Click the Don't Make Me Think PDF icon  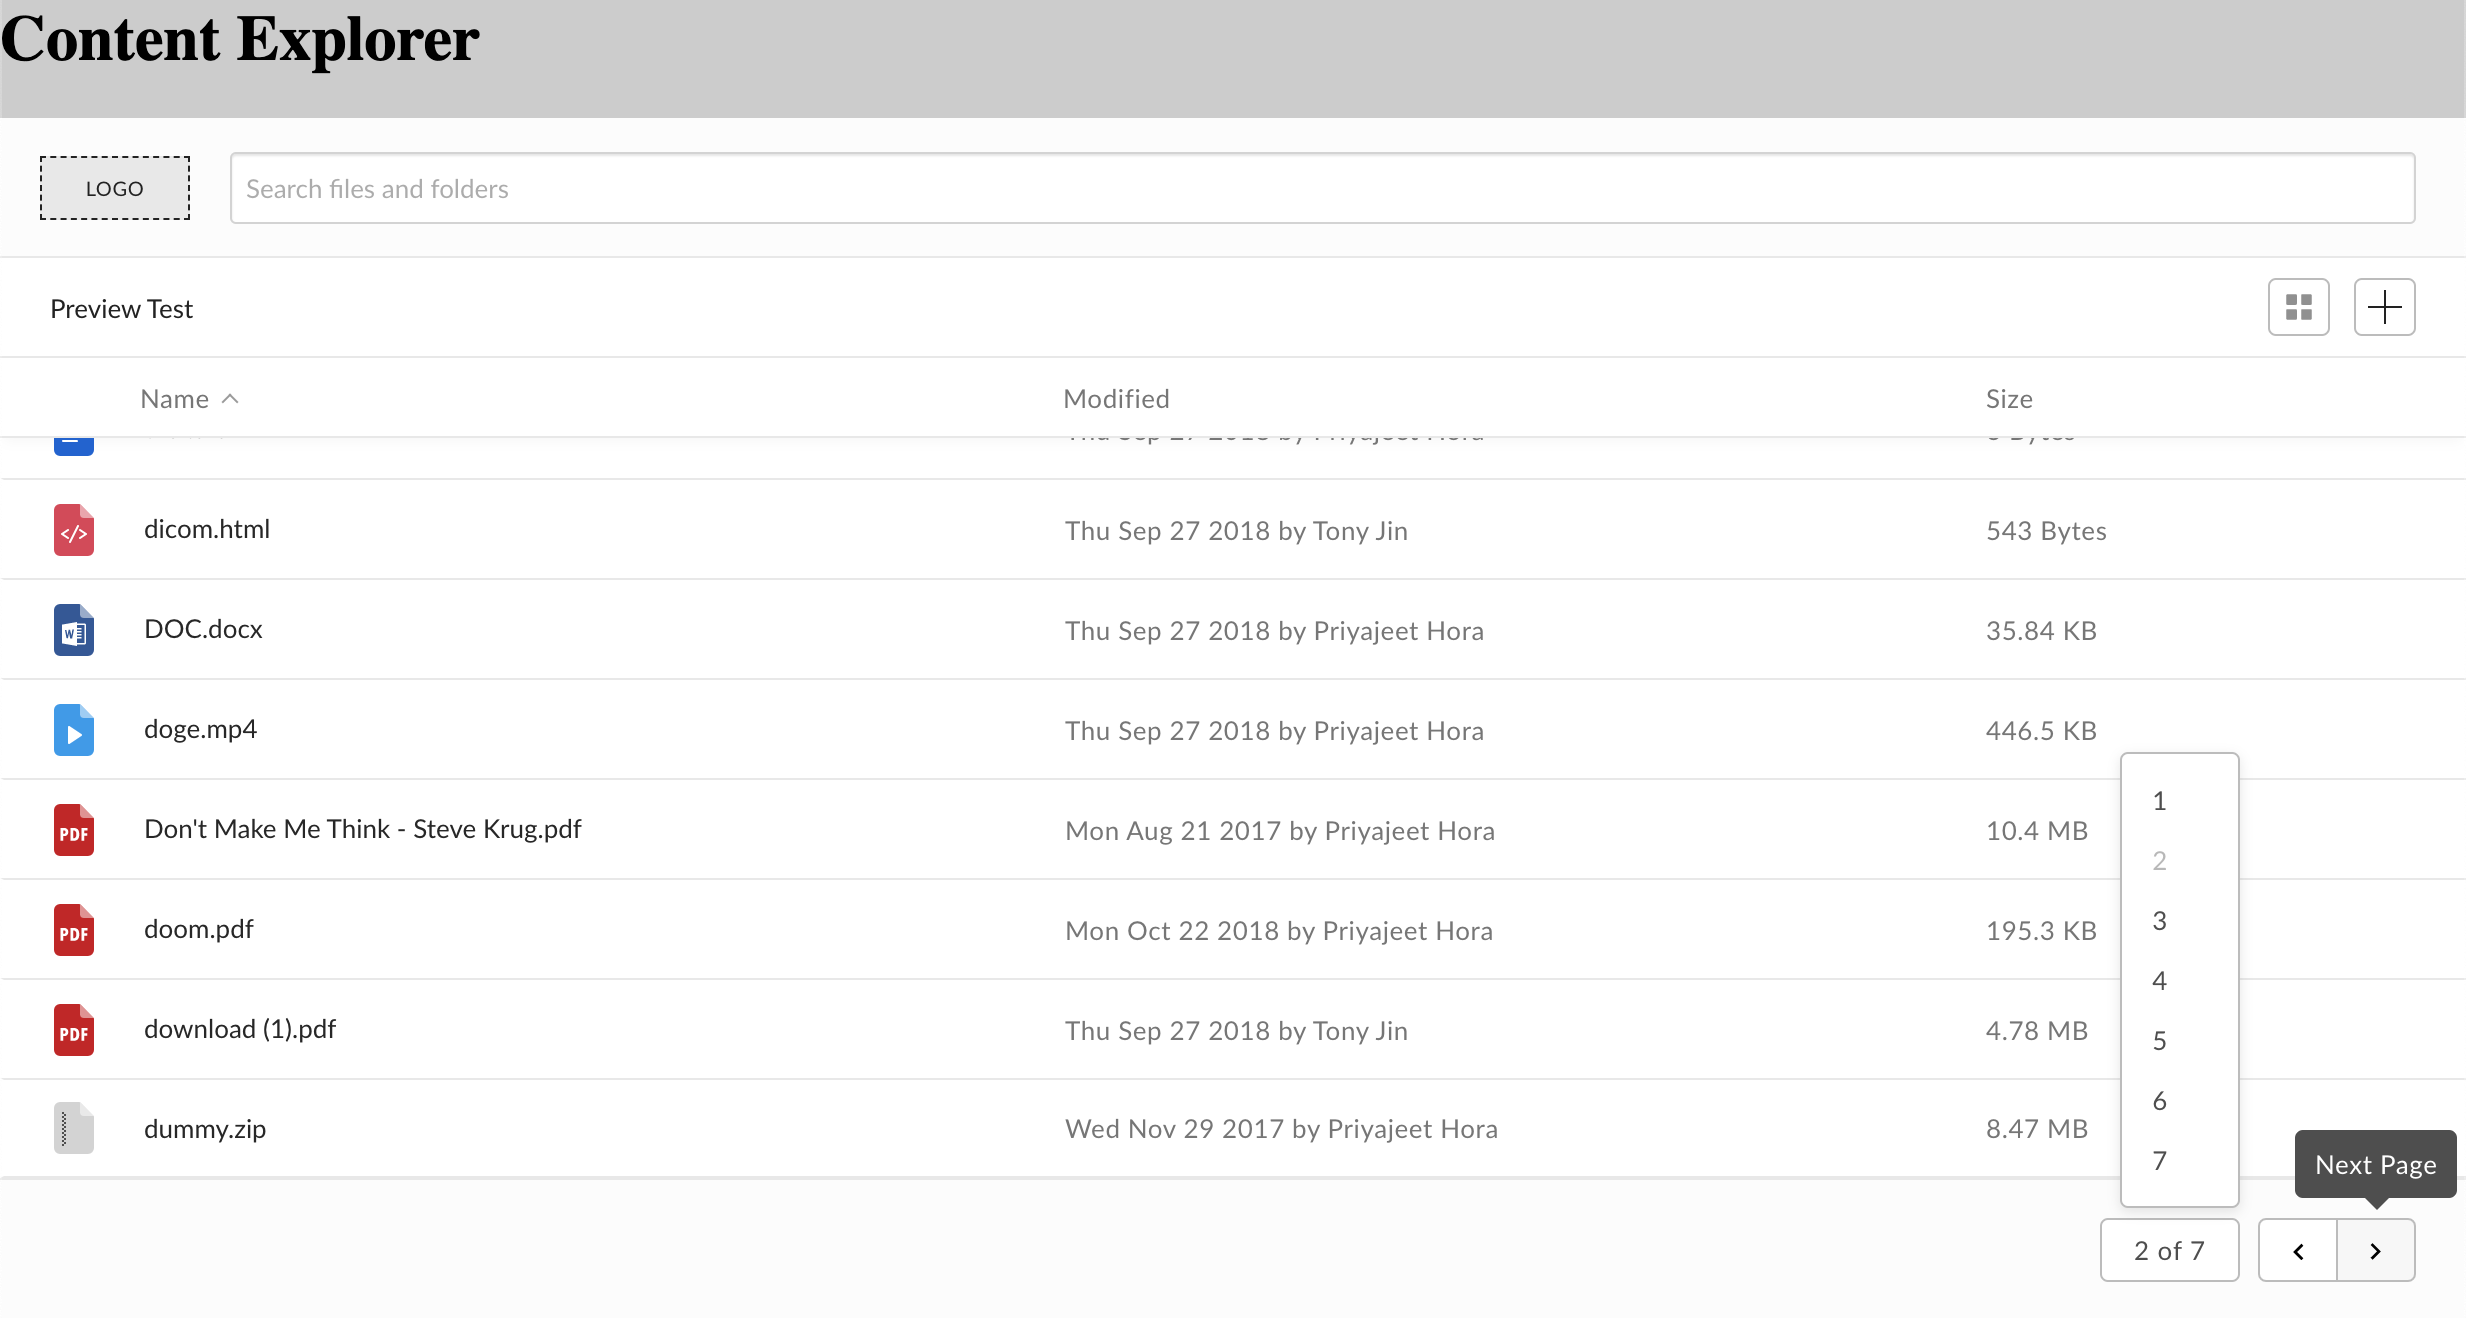74,830
